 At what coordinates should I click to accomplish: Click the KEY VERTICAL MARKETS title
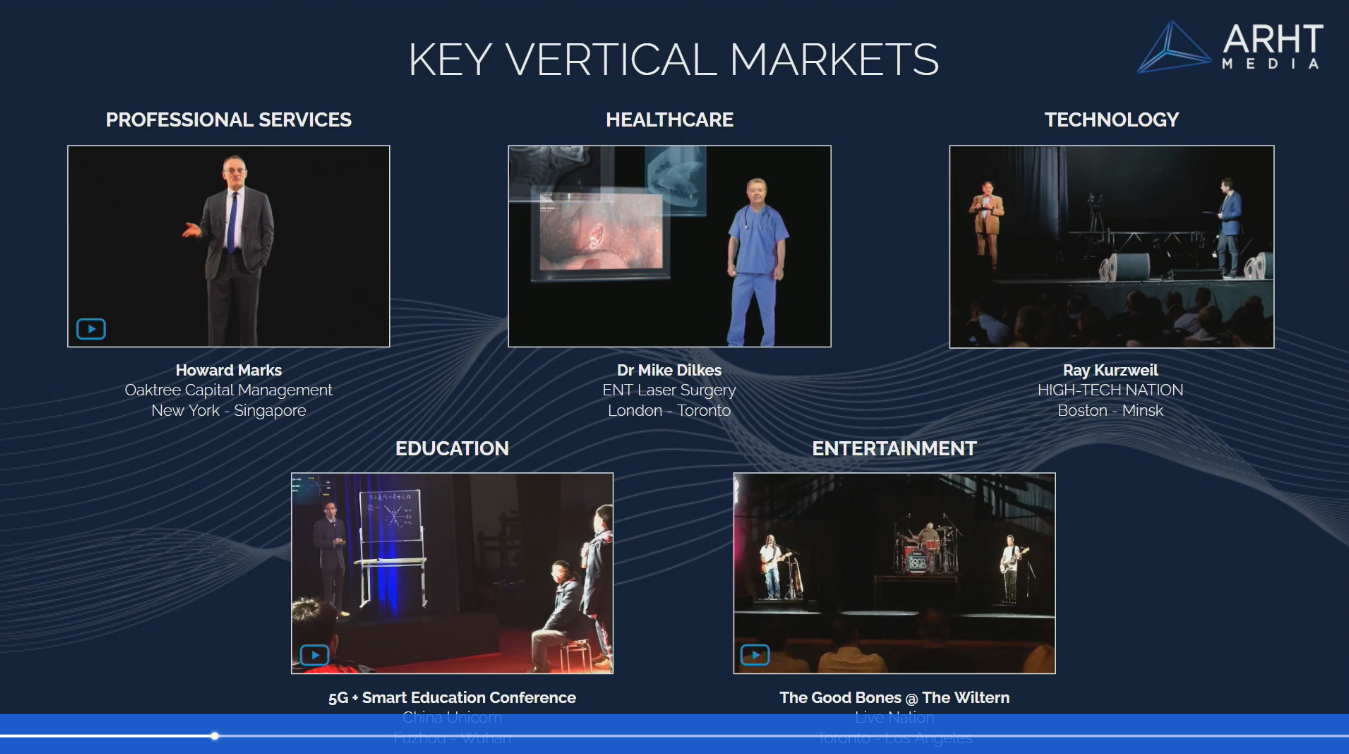coord(674,60)
